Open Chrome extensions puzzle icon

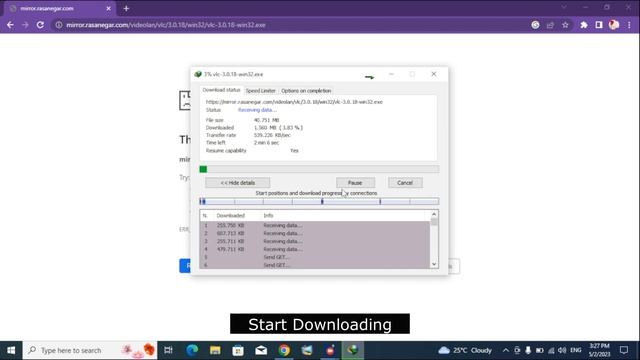pyautogui.click(x=584, y=25)
